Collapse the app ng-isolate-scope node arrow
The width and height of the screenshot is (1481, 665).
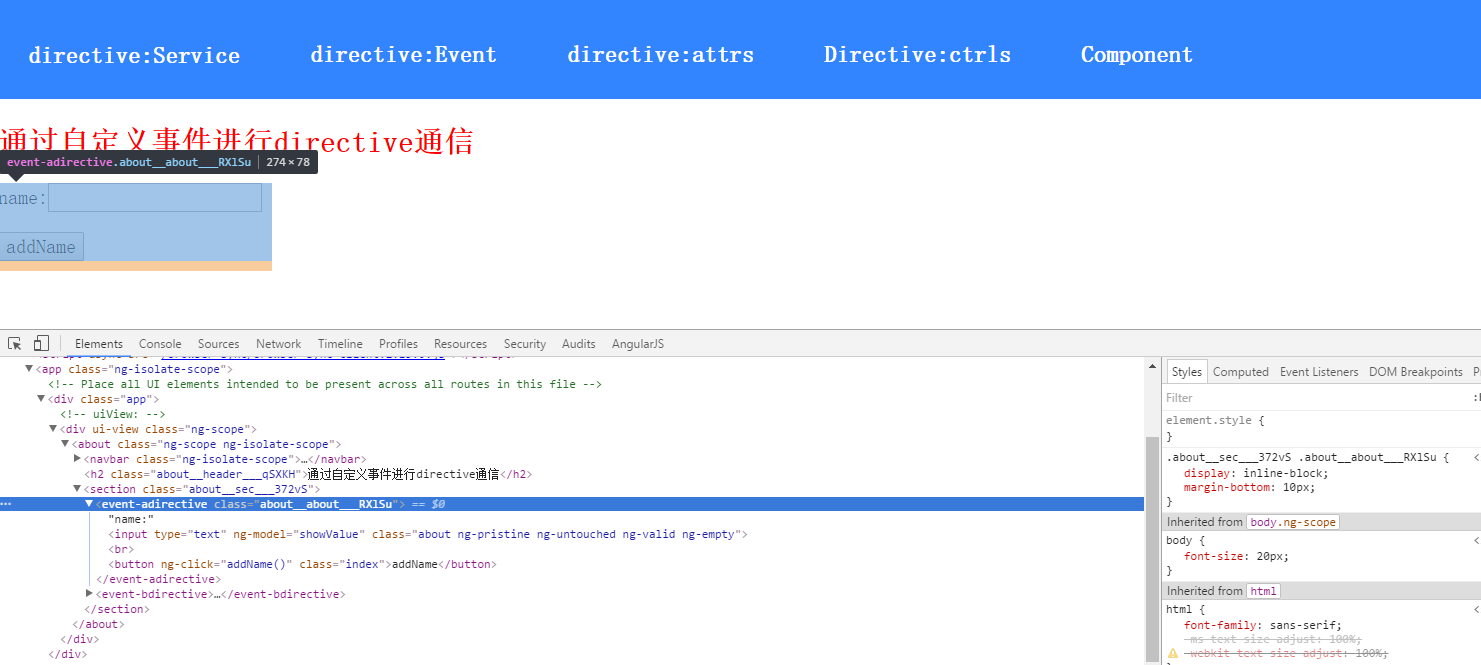click(29, 370)
